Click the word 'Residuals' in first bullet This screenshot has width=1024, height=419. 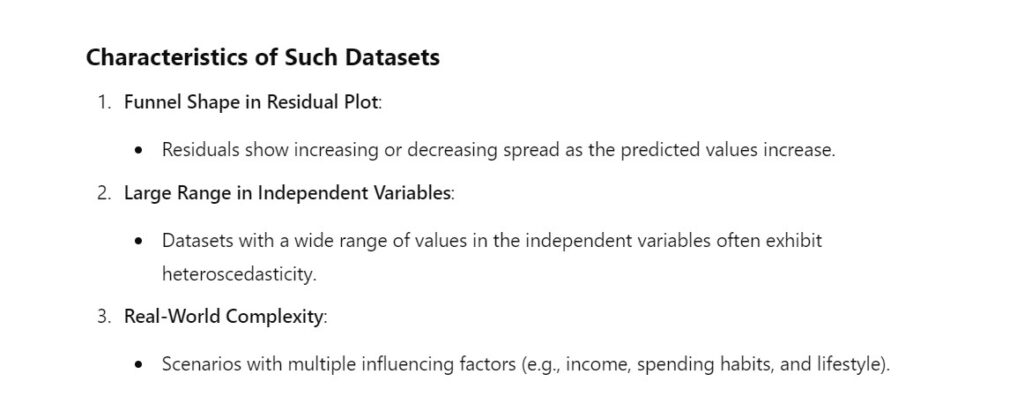(199, 149)
